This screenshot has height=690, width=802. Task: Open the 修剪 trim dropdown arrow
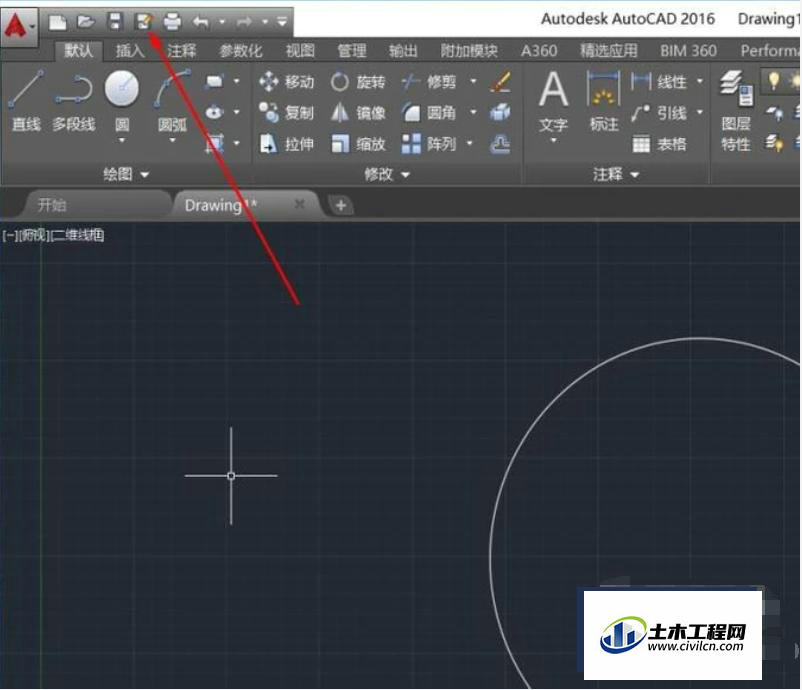pos(473,81)
